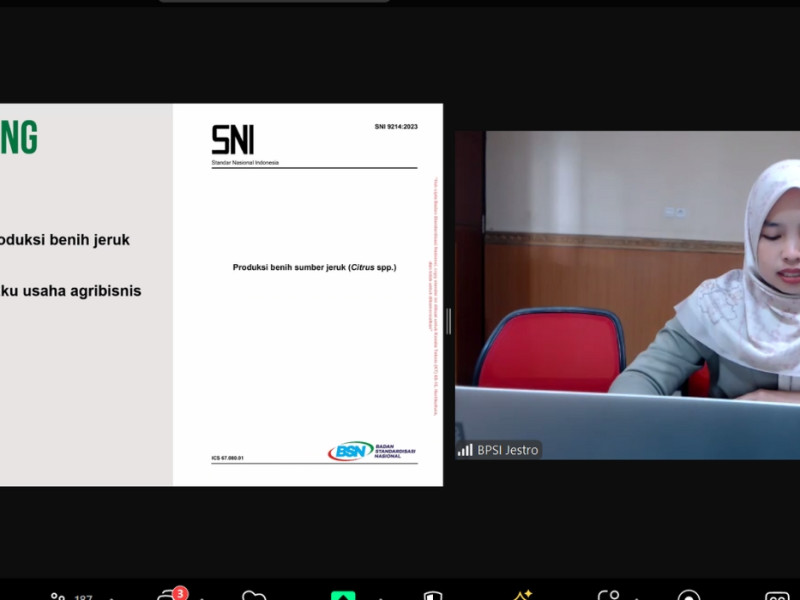Click the notification bar at the top edge
The width and height of the screenshot is (800, 600).
[x=274, y=1]
